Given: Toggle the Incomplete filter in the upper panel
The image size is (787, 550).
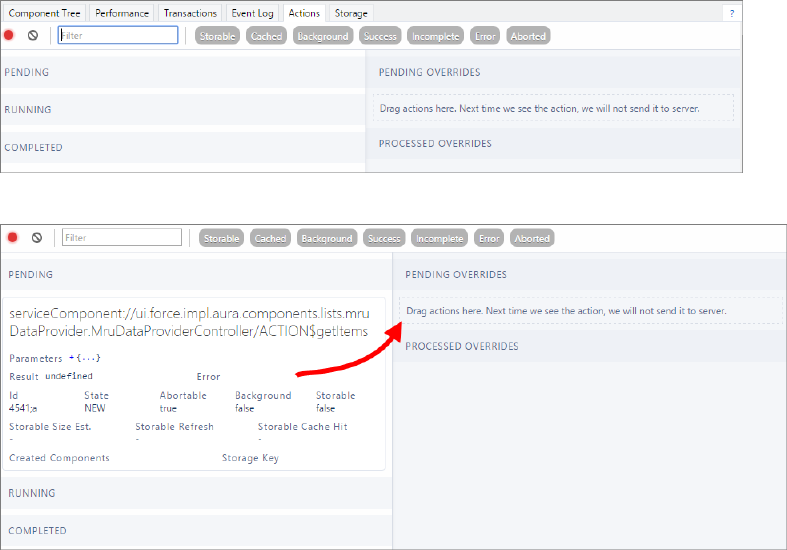Looking at the screenshot, I should click(x=436, y=36).
